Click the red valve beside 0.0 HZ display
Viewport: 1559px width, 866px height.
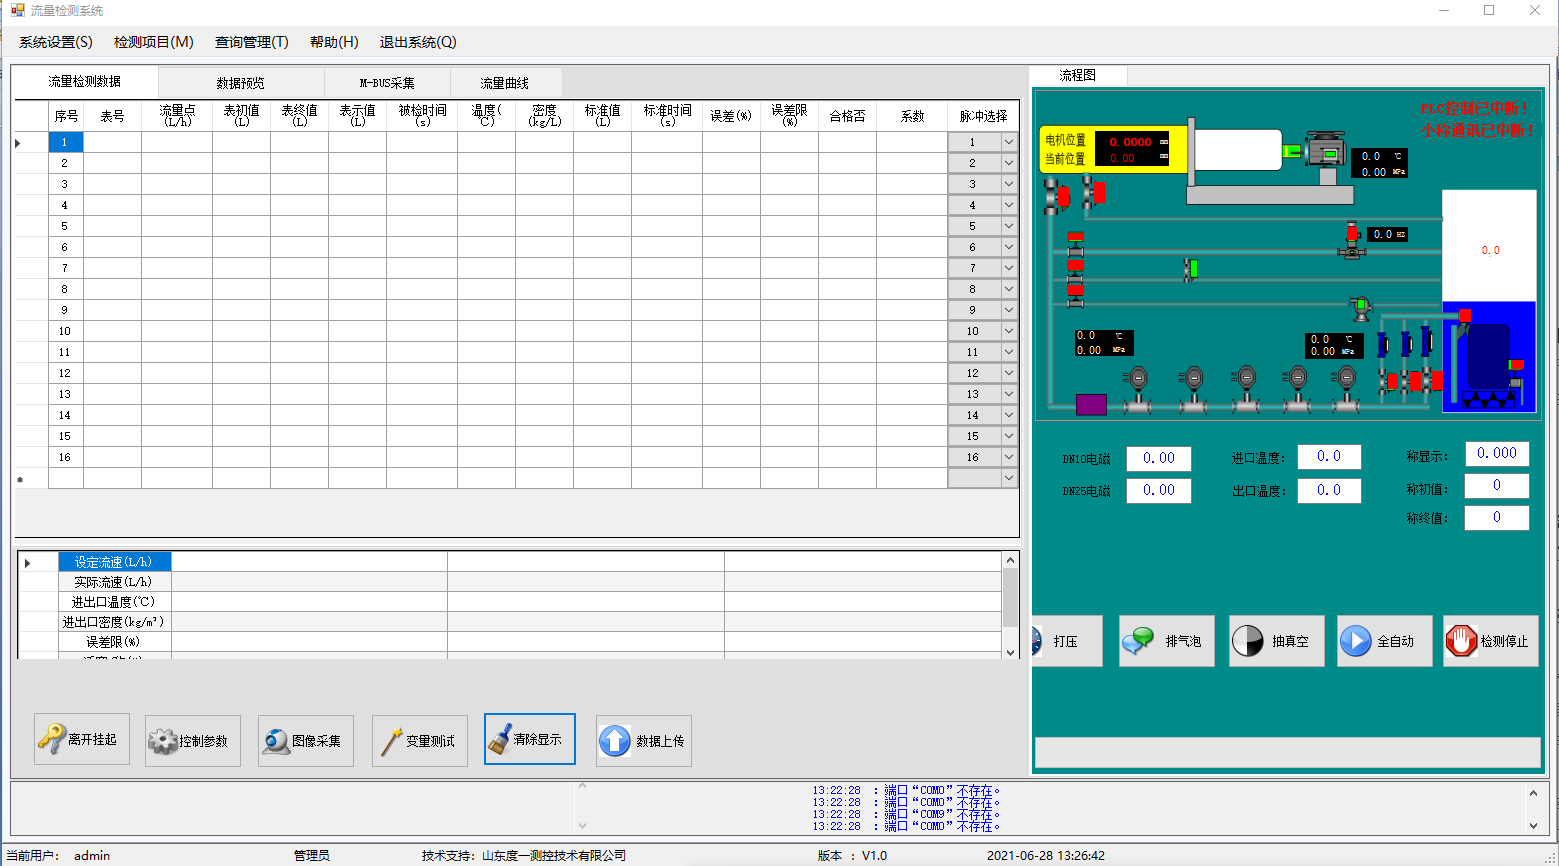1352,241
